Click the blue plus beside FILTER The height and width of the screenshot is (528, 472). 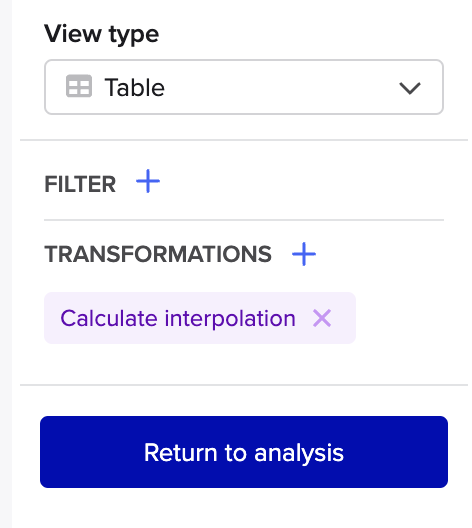148,181
